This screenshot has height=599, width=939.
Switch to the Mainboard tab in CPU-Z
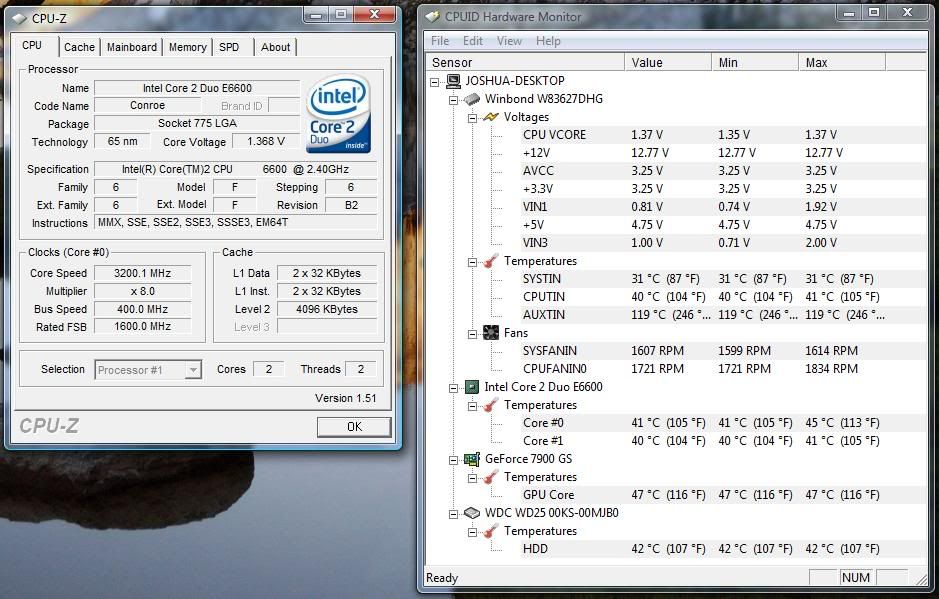pos(132,47)
